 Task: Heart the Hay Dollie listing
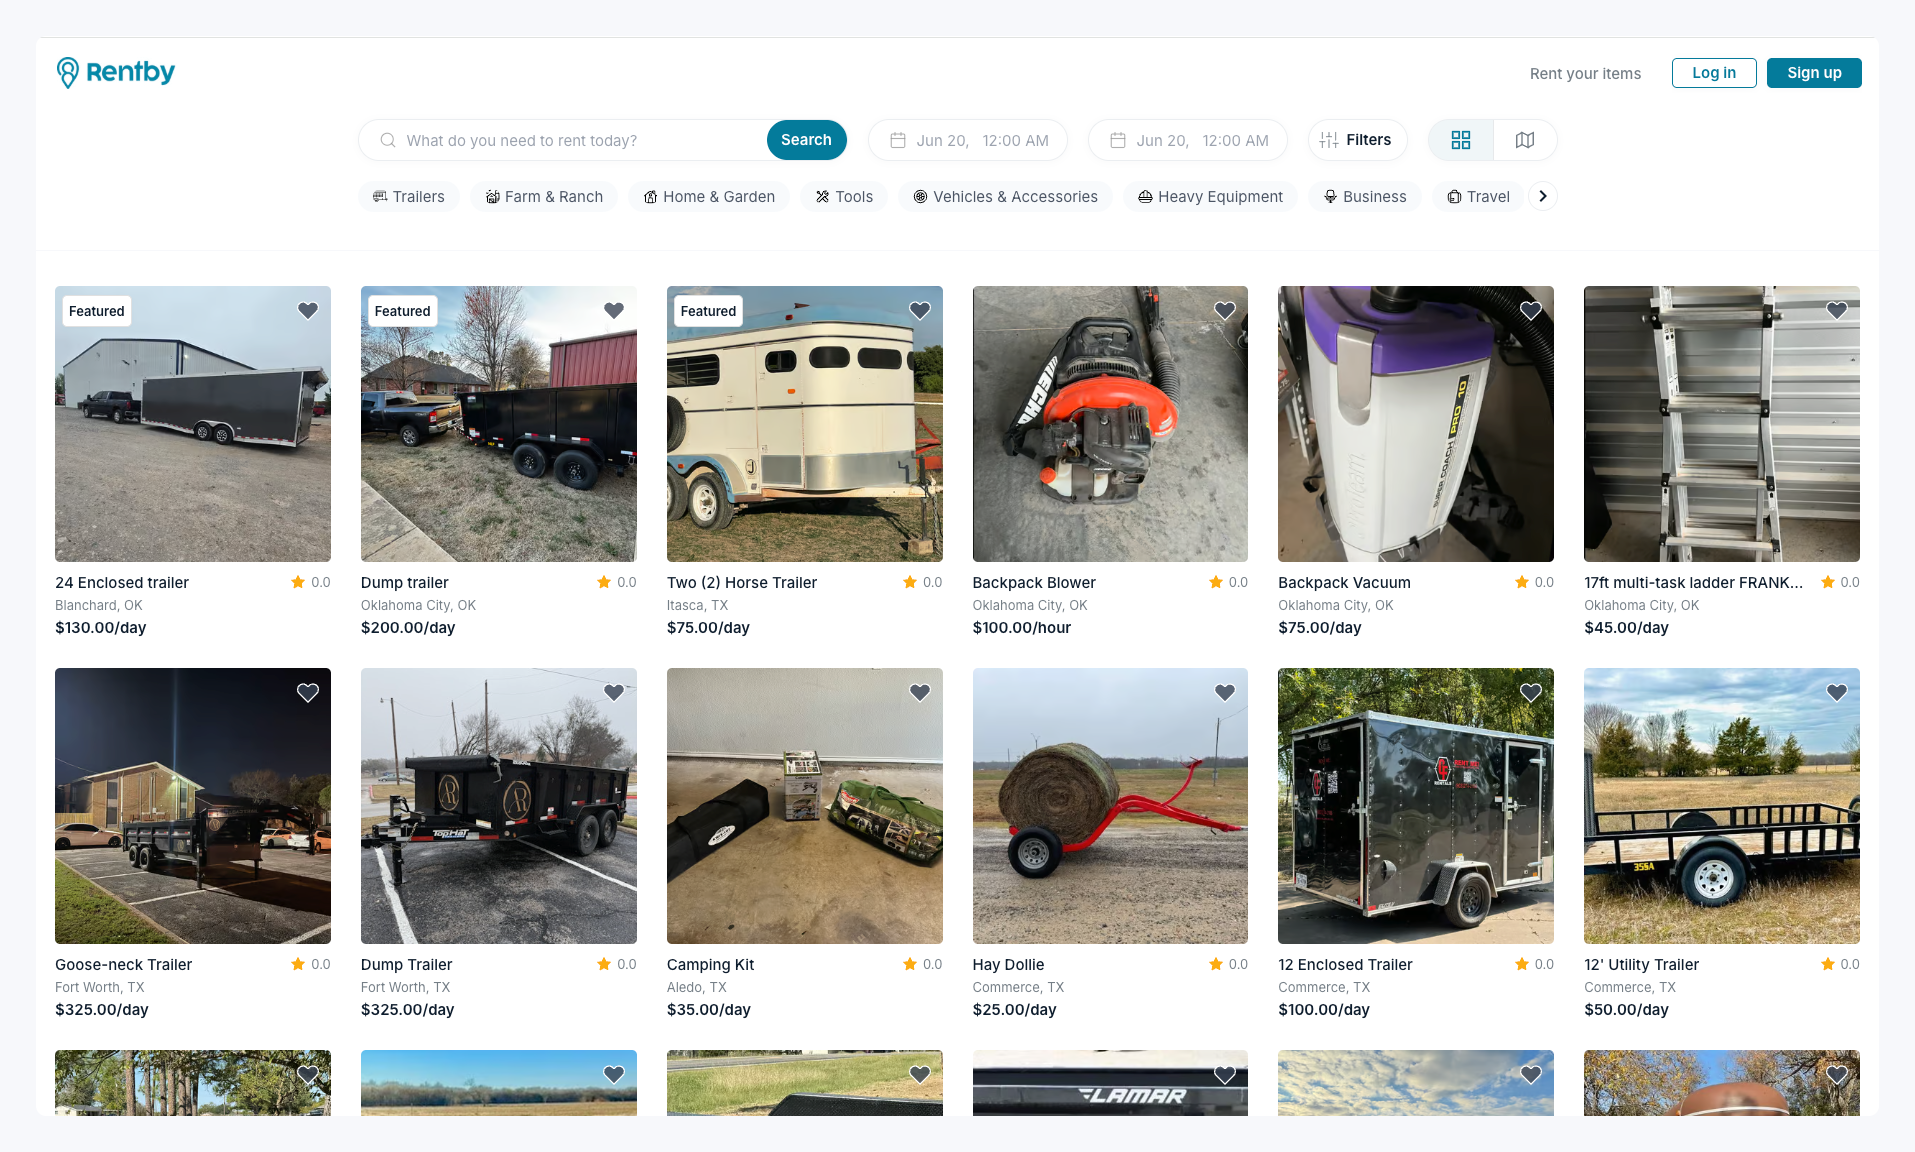tap(1225, 693)
